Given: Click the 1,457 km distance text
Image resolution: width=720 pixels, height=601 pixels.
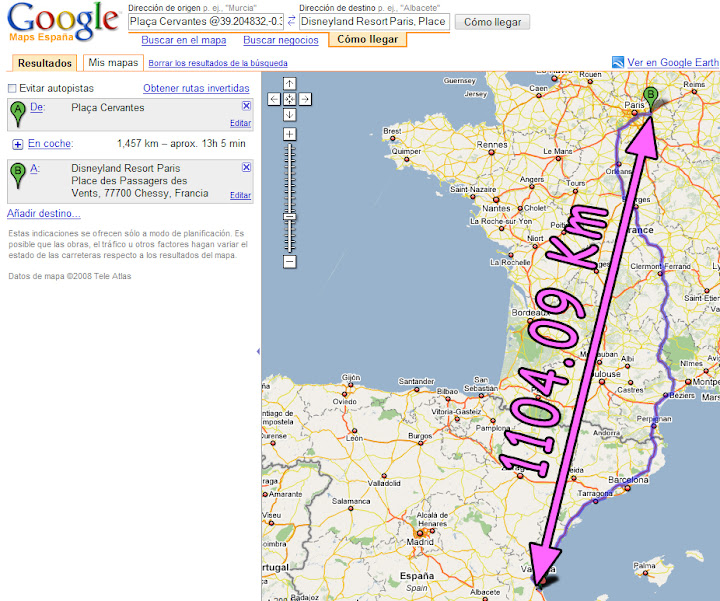Looking at the screenshot, I should [x=138, y=144].
